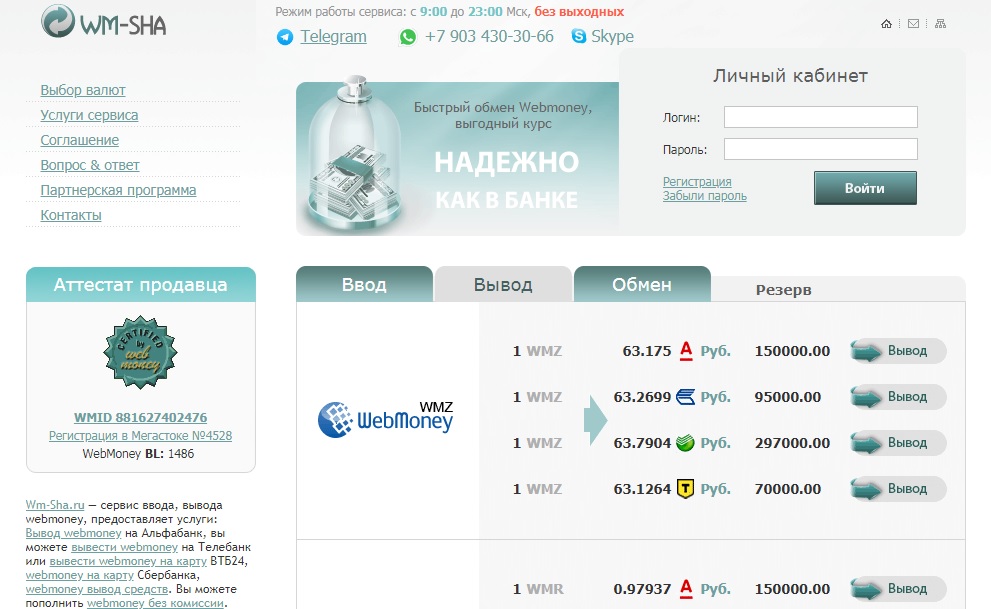Click the Резерв column header
The image size is (991, 609).
(x=784, y=290)
